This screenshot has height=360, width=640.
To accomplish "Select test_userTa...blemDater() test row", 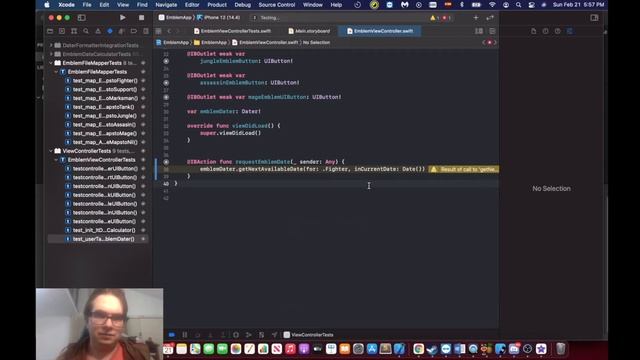I will pos(98,239).
